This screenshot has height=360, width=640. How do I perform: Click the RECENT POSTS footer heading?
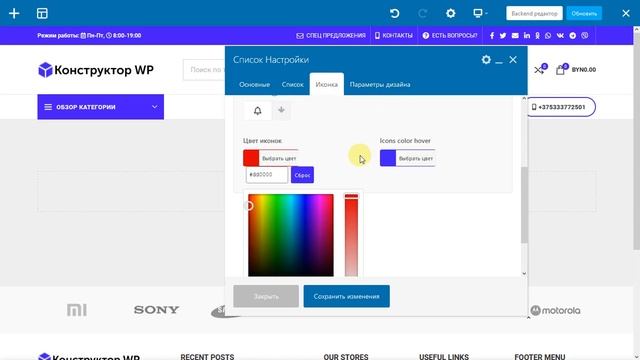[207, 357]
